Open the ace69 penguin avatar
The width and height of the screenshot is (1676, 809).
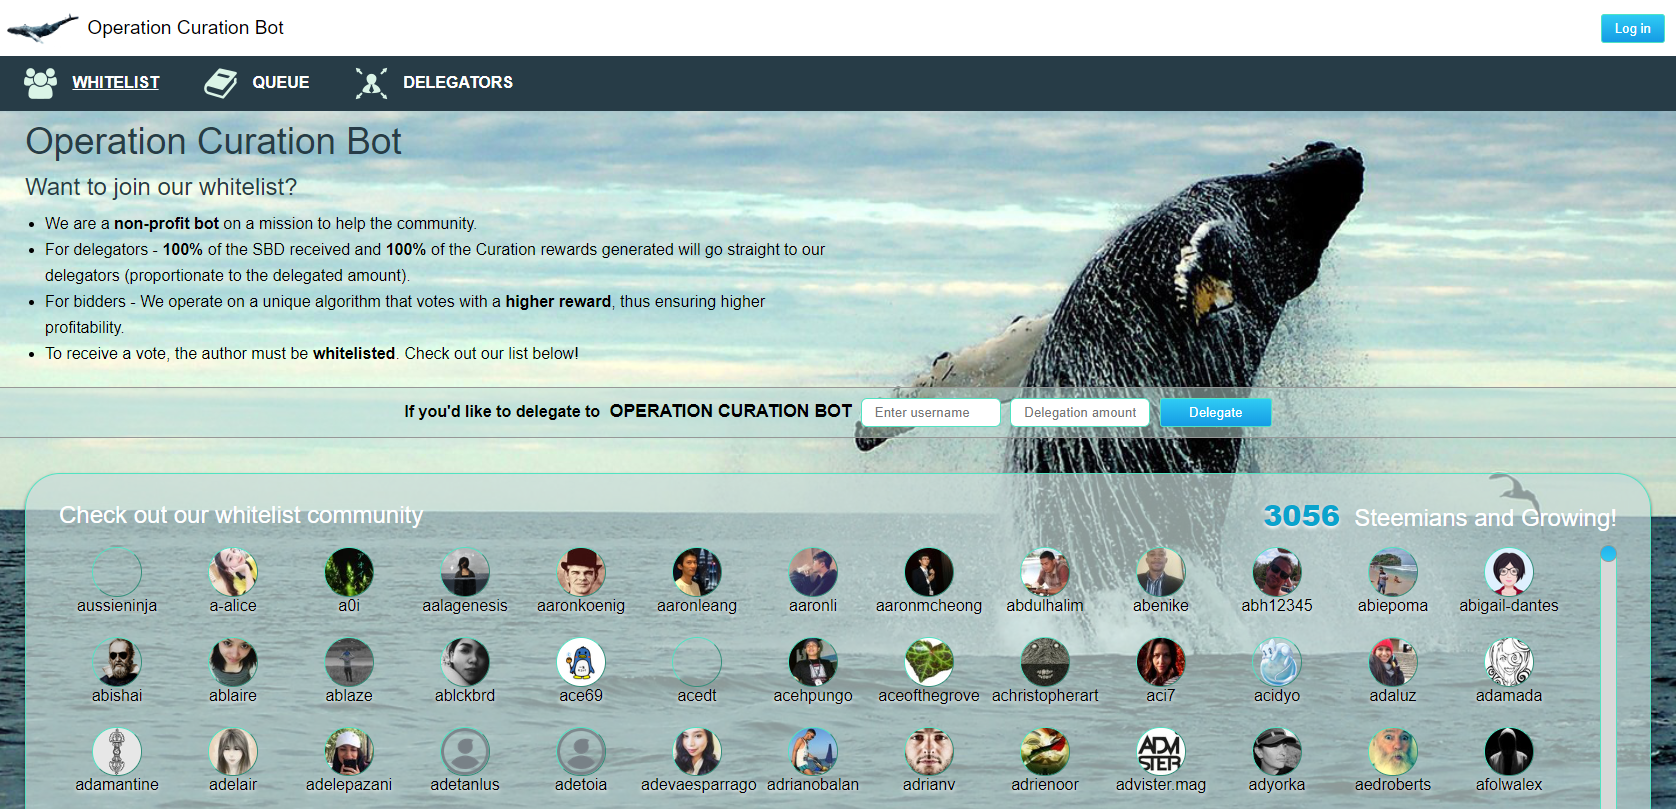pyautogui.click(x=581, y=662)
